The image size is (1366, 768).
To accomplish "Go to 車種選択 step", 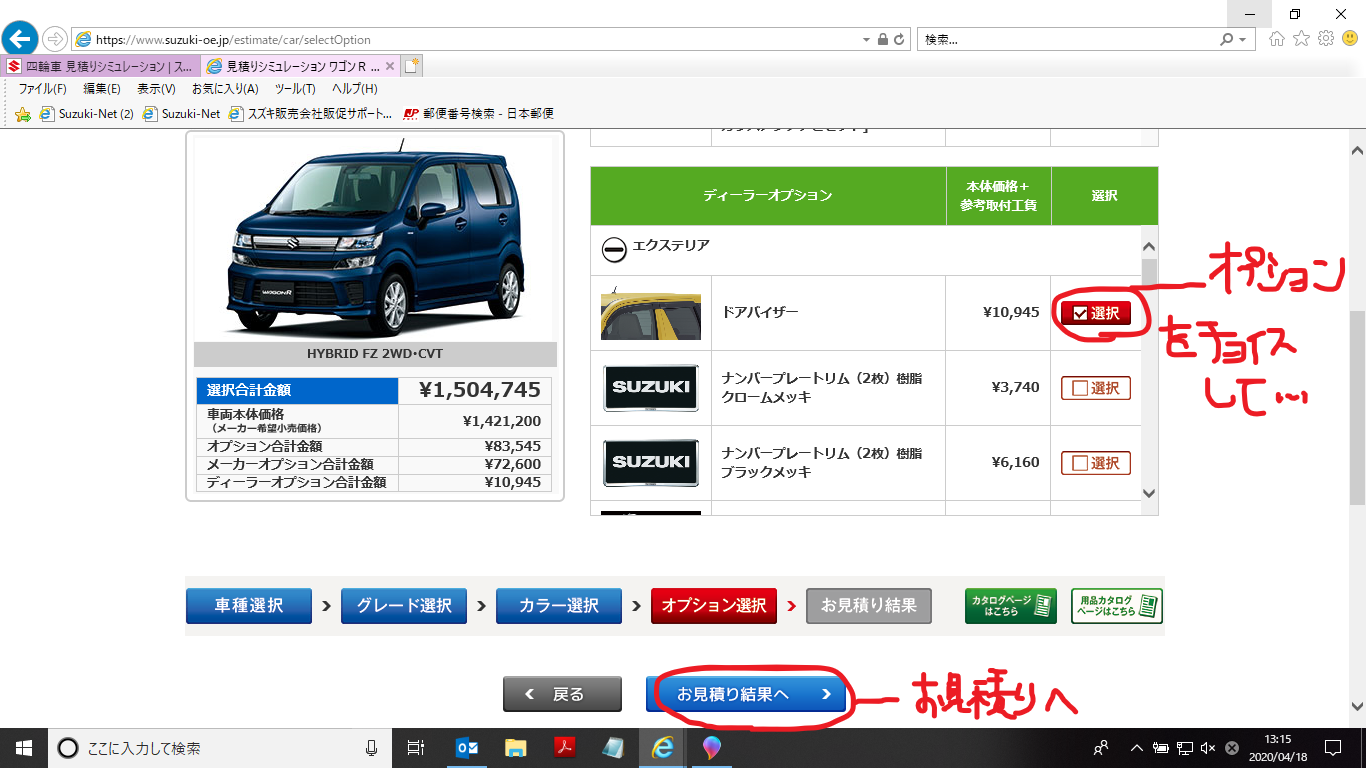I will [249, 606].
